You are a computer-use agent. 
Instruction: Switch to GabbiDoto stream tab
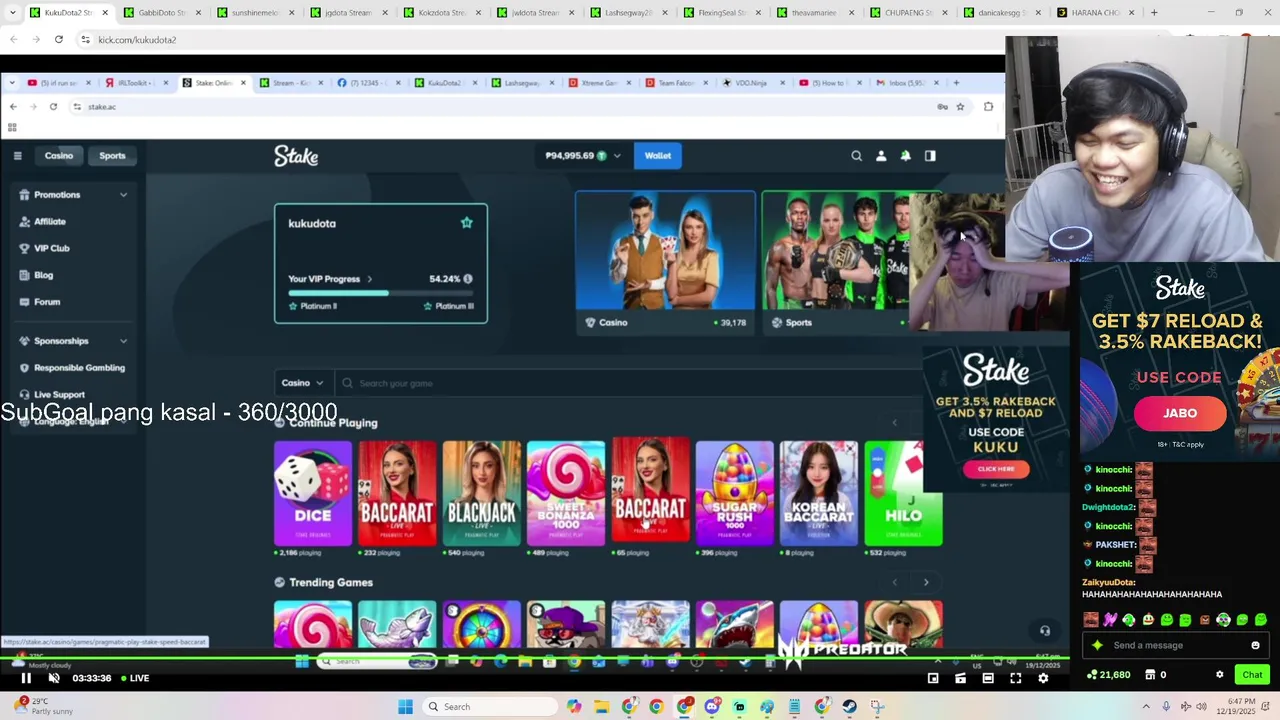click(x=162, y=13)
